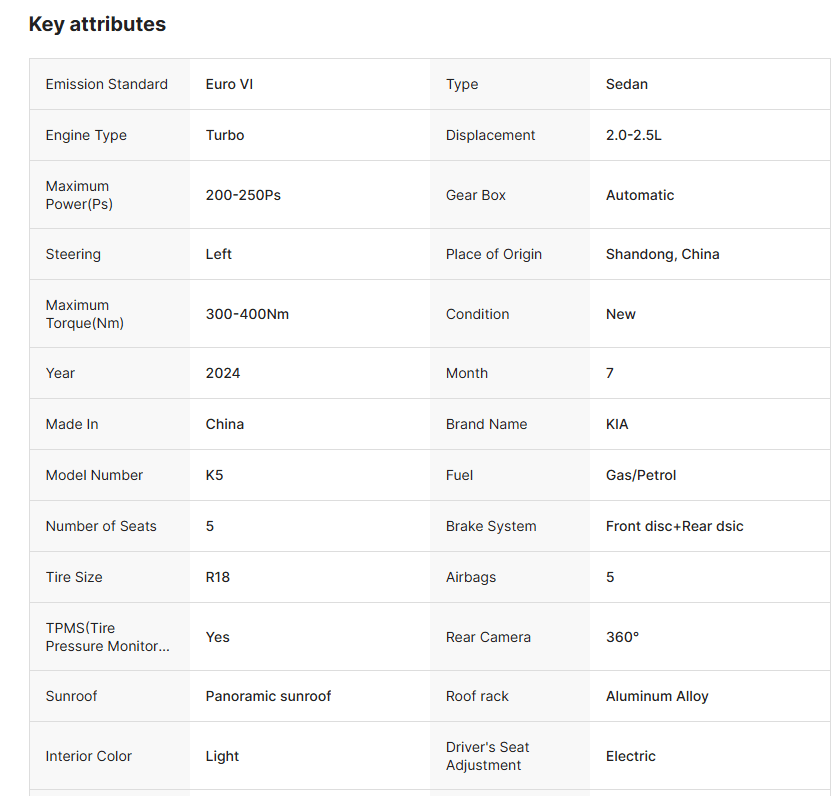The height and width of the screenshot is (796, 840).
Task: Click the Front disc+Rear dsic value
Action: click(x=675, y=526)
